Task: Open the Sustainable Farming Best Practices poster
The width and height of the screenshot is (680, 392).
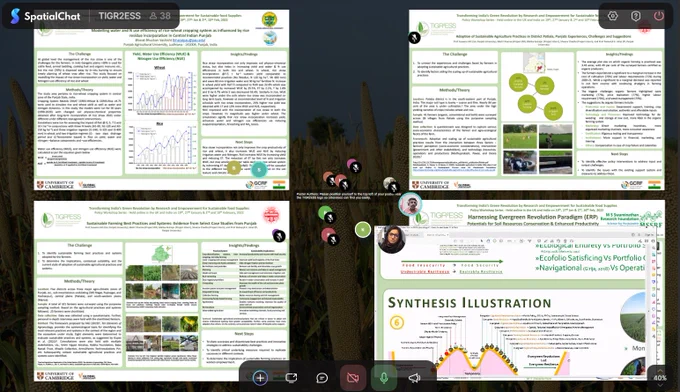Action: point(162,291)
